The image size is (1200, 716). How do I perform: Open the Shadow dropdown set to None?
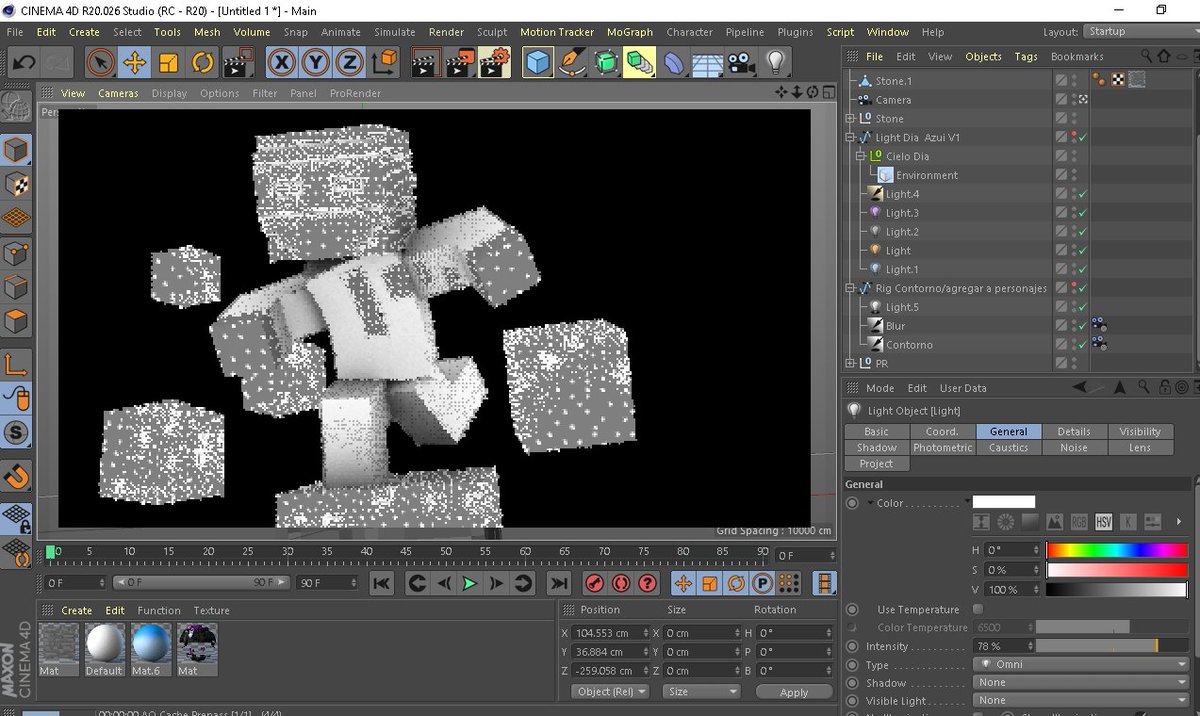pos(1081,683)
